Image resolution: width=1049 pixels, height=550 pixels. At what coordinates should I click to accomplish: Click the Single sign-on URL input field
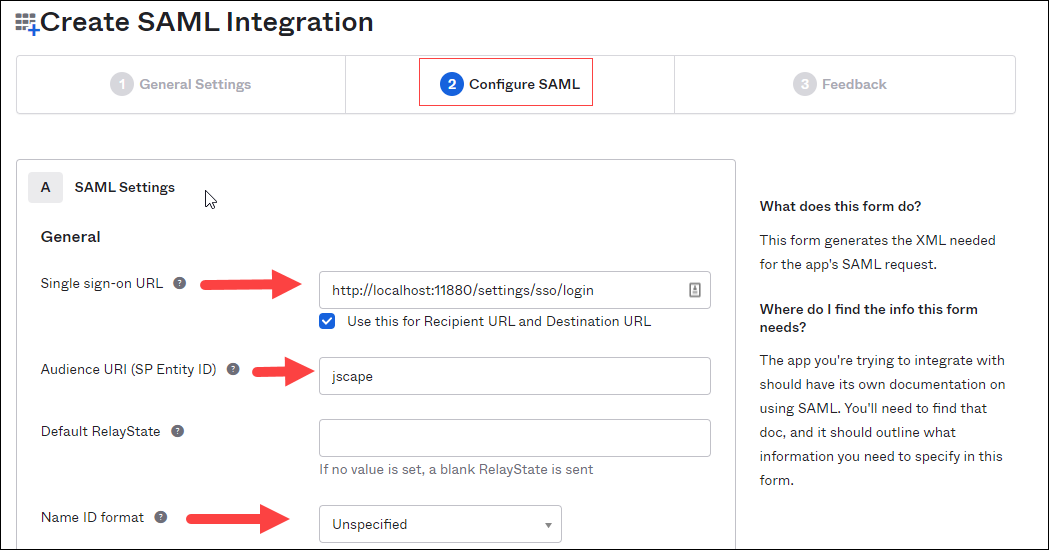coord(514,290)
